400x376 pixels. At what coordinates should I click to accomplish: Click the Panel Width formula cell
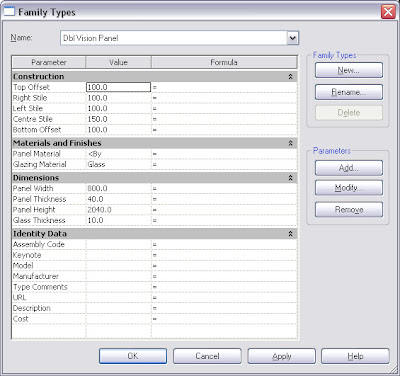point(224,189)
